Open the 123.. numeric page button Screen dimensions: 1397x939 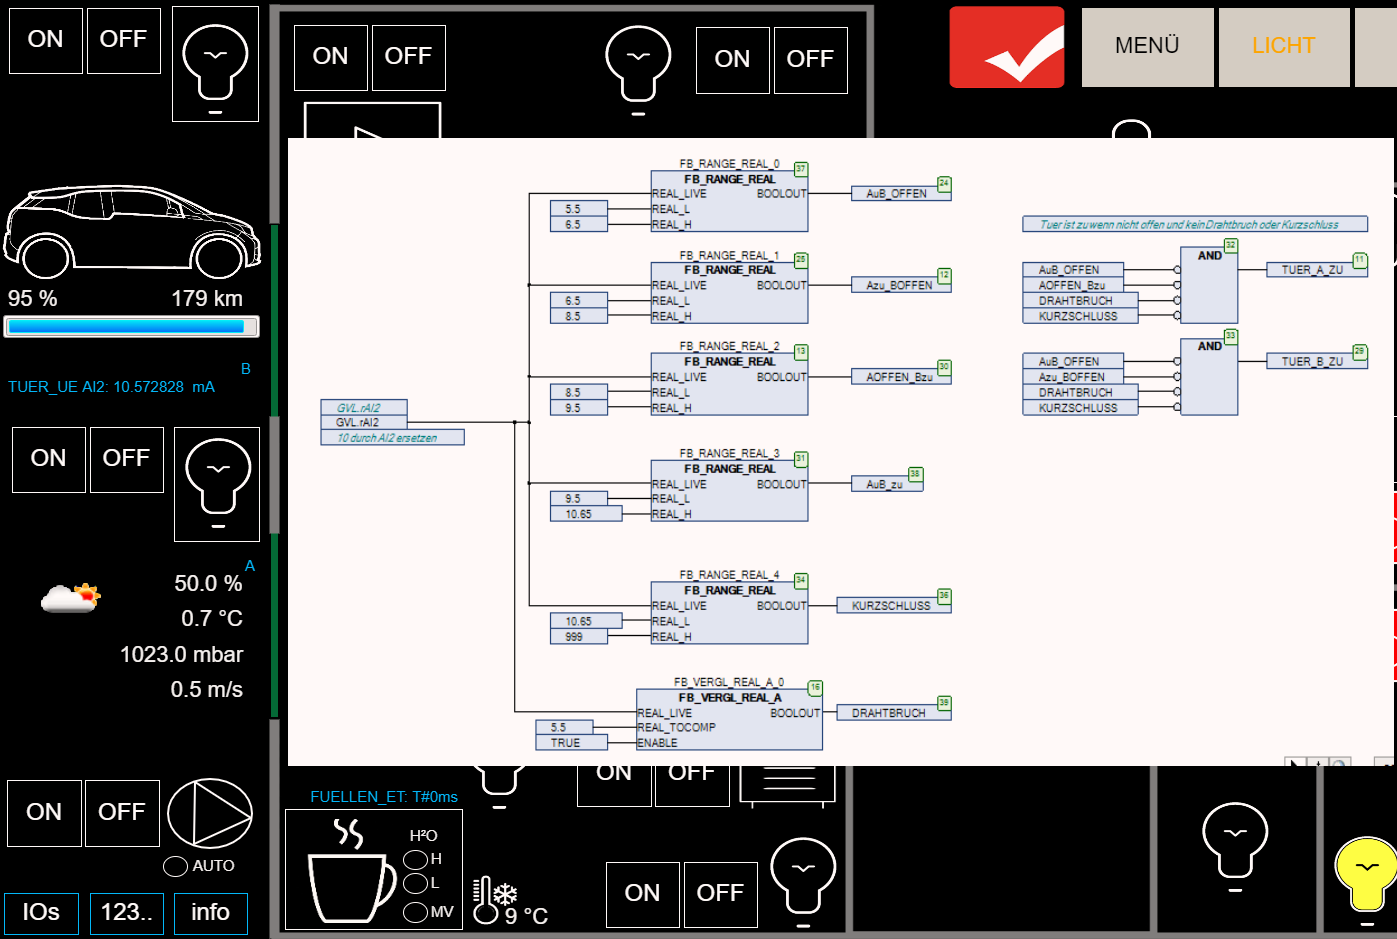pos(127,913)
